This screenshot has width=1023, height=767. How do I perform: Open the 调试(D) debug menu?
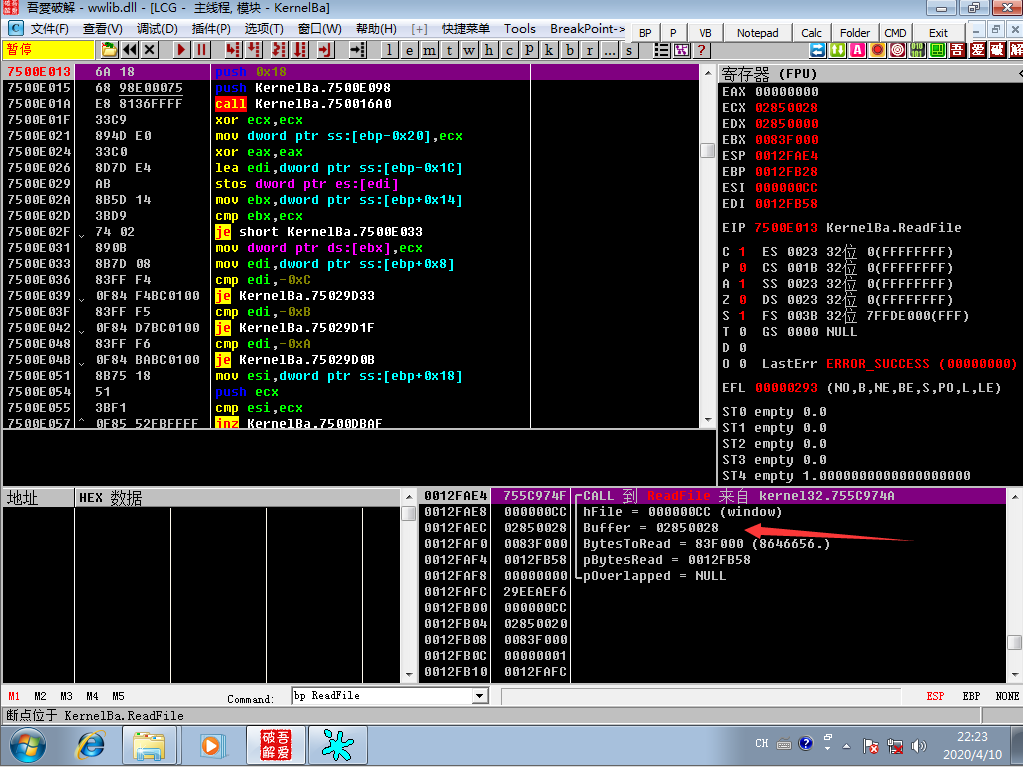(157, 29)
